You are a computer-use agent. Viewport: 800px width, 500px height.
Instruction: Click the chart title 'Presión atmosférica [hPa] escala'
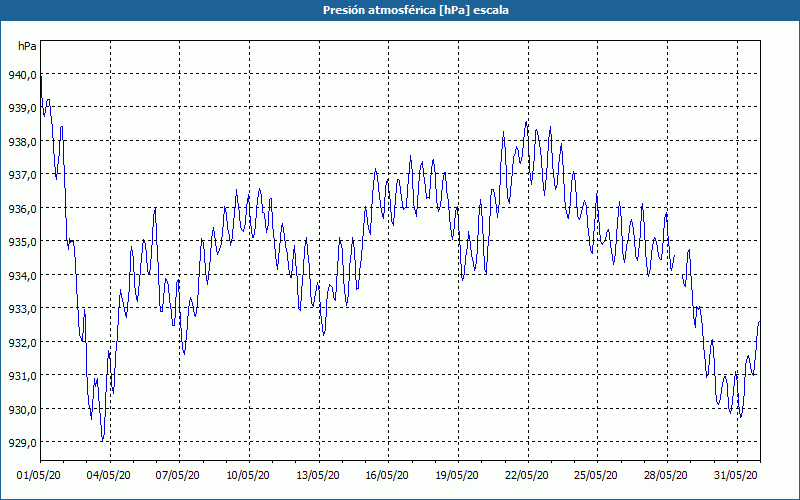coord(416,10)
